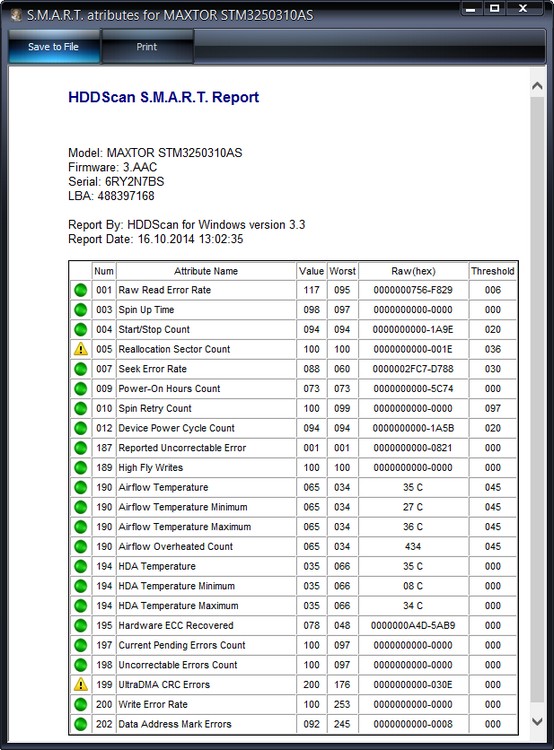The image size is (554, 750).
Task: Click warning icon for UltraDMA CRC Errors
Action: pos(80,684)
